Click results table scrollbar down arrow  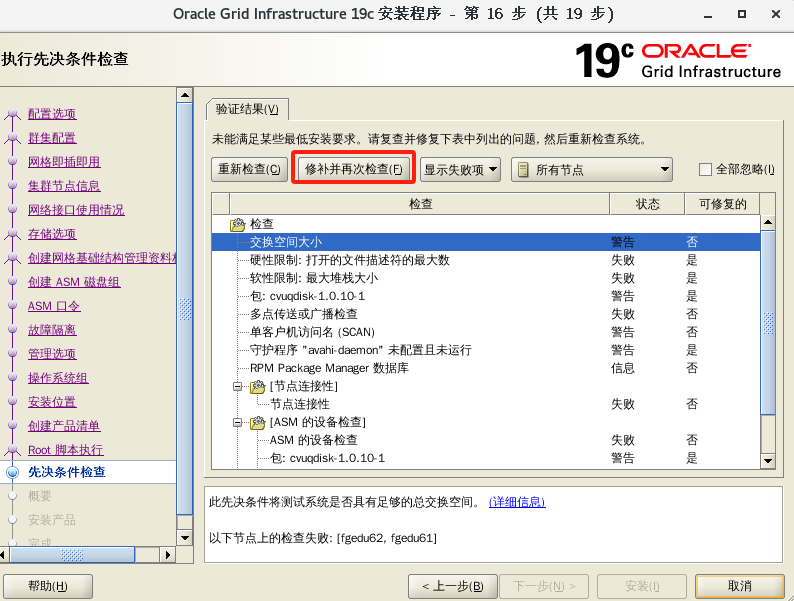(768, 461)
